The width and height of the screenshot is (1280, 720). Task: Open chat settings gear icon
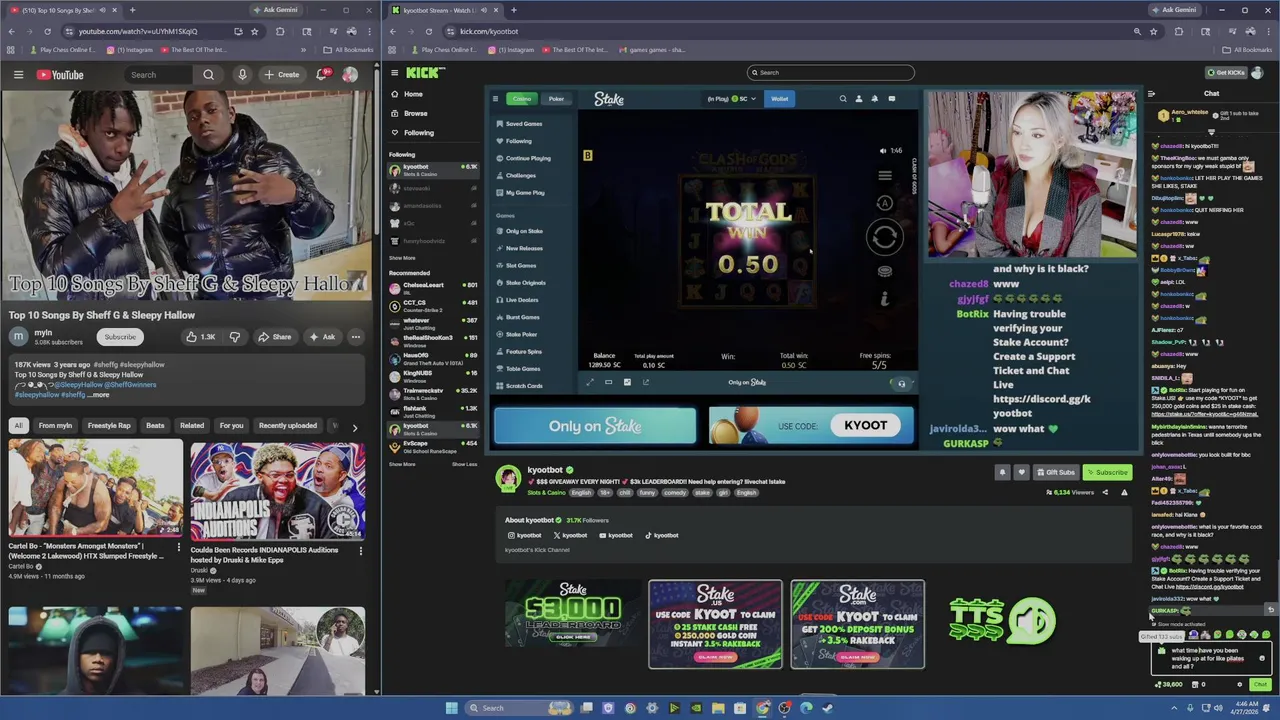click(1240, 685)
